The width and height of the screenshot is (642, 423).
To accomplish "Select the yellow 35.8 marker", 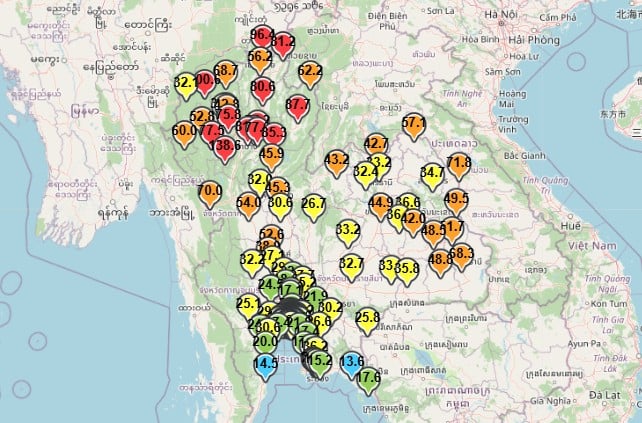I will (x=407, y=269).
